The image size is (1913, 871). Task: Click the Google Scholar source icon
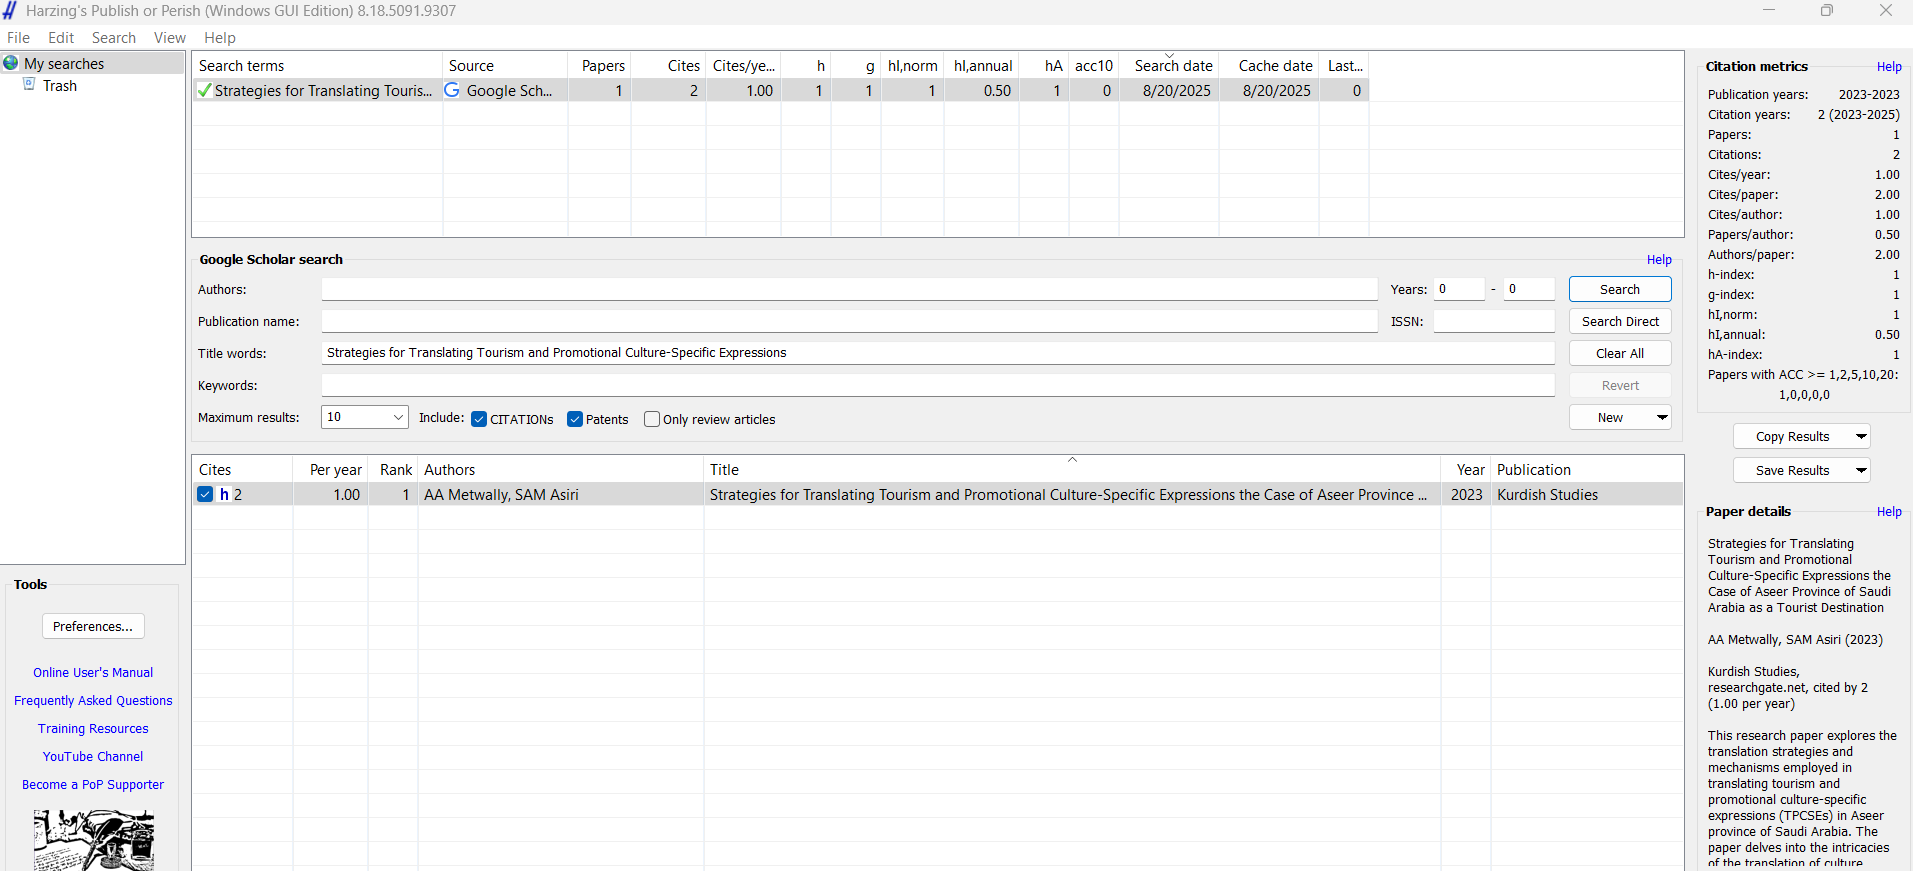tap(452, 90)
